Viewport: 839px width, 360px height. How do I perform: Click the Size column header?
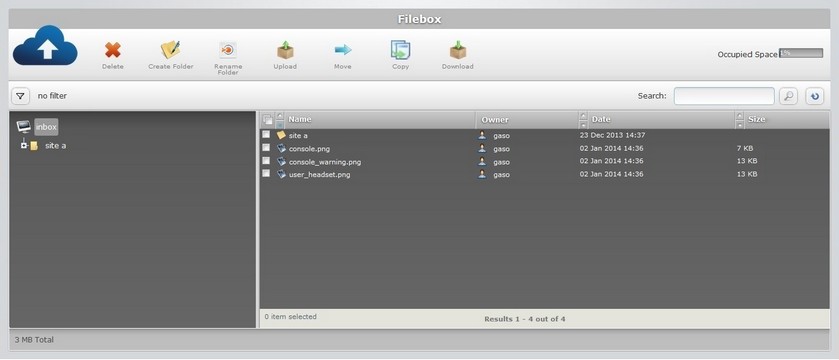coord(756,119)
